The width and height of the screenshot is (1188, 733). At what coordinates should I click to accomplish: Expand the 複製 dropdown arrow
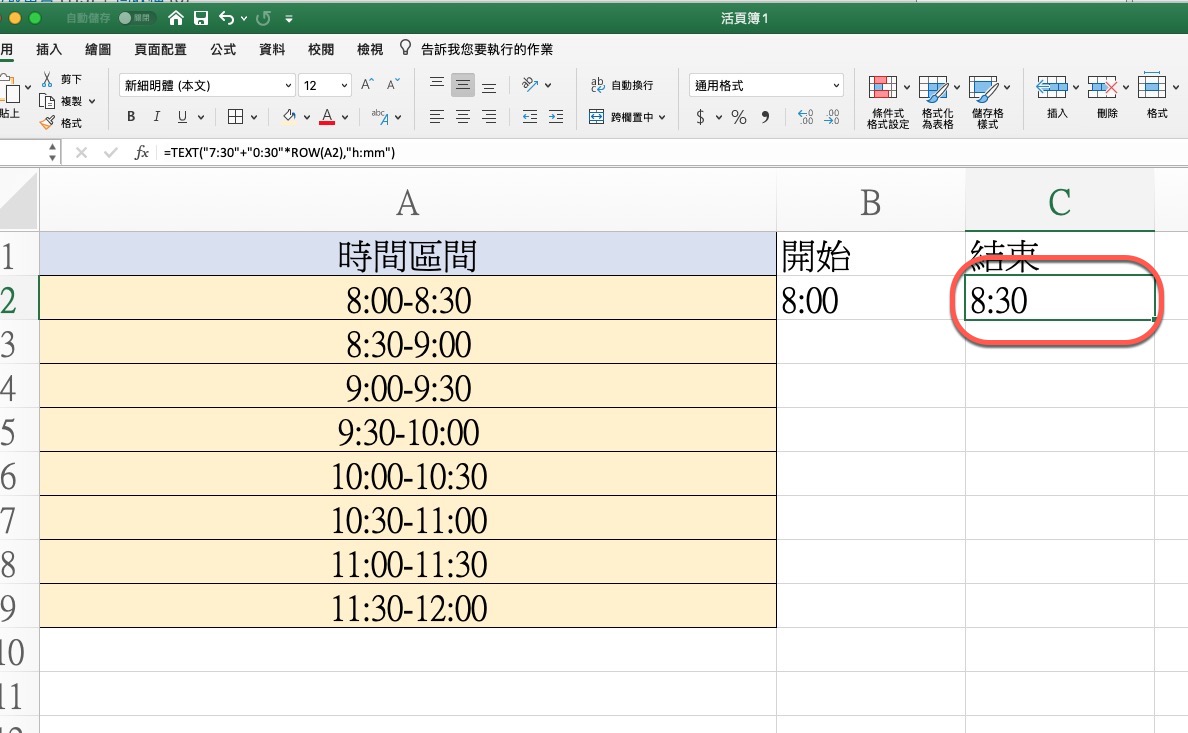tap(92, 101)
